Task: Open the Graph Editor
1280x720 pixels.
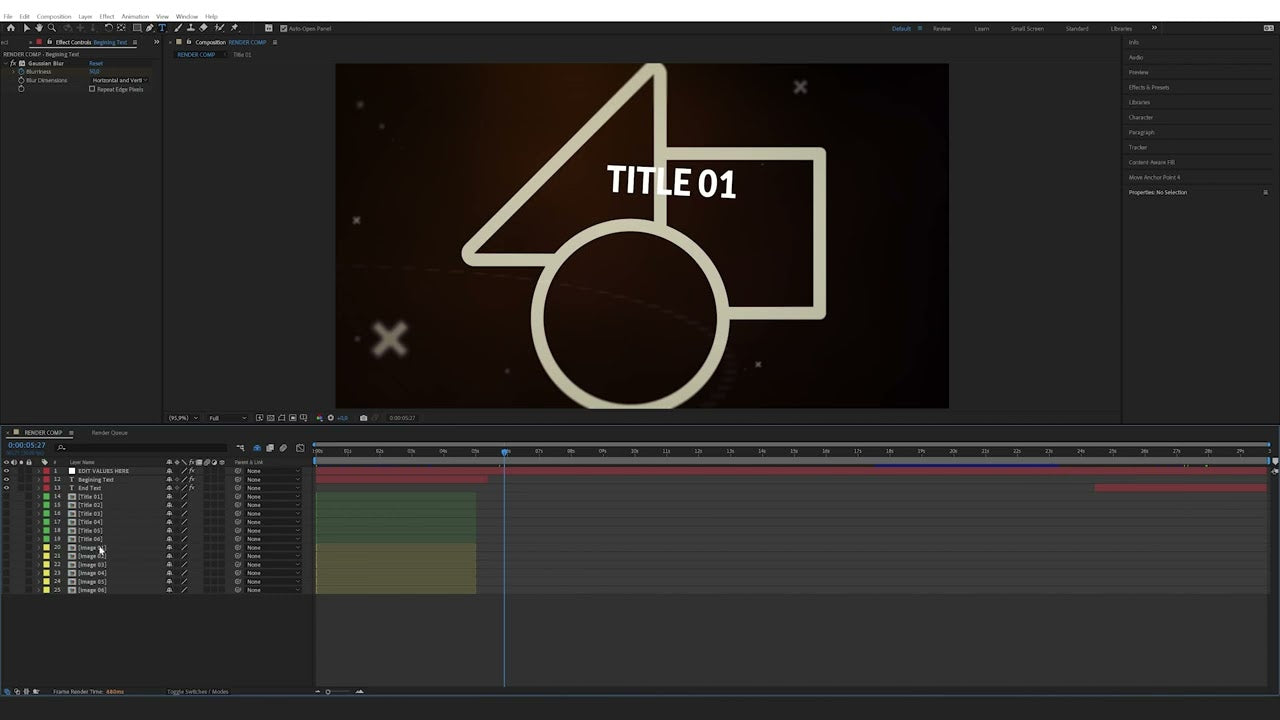Action: [300, 448]
